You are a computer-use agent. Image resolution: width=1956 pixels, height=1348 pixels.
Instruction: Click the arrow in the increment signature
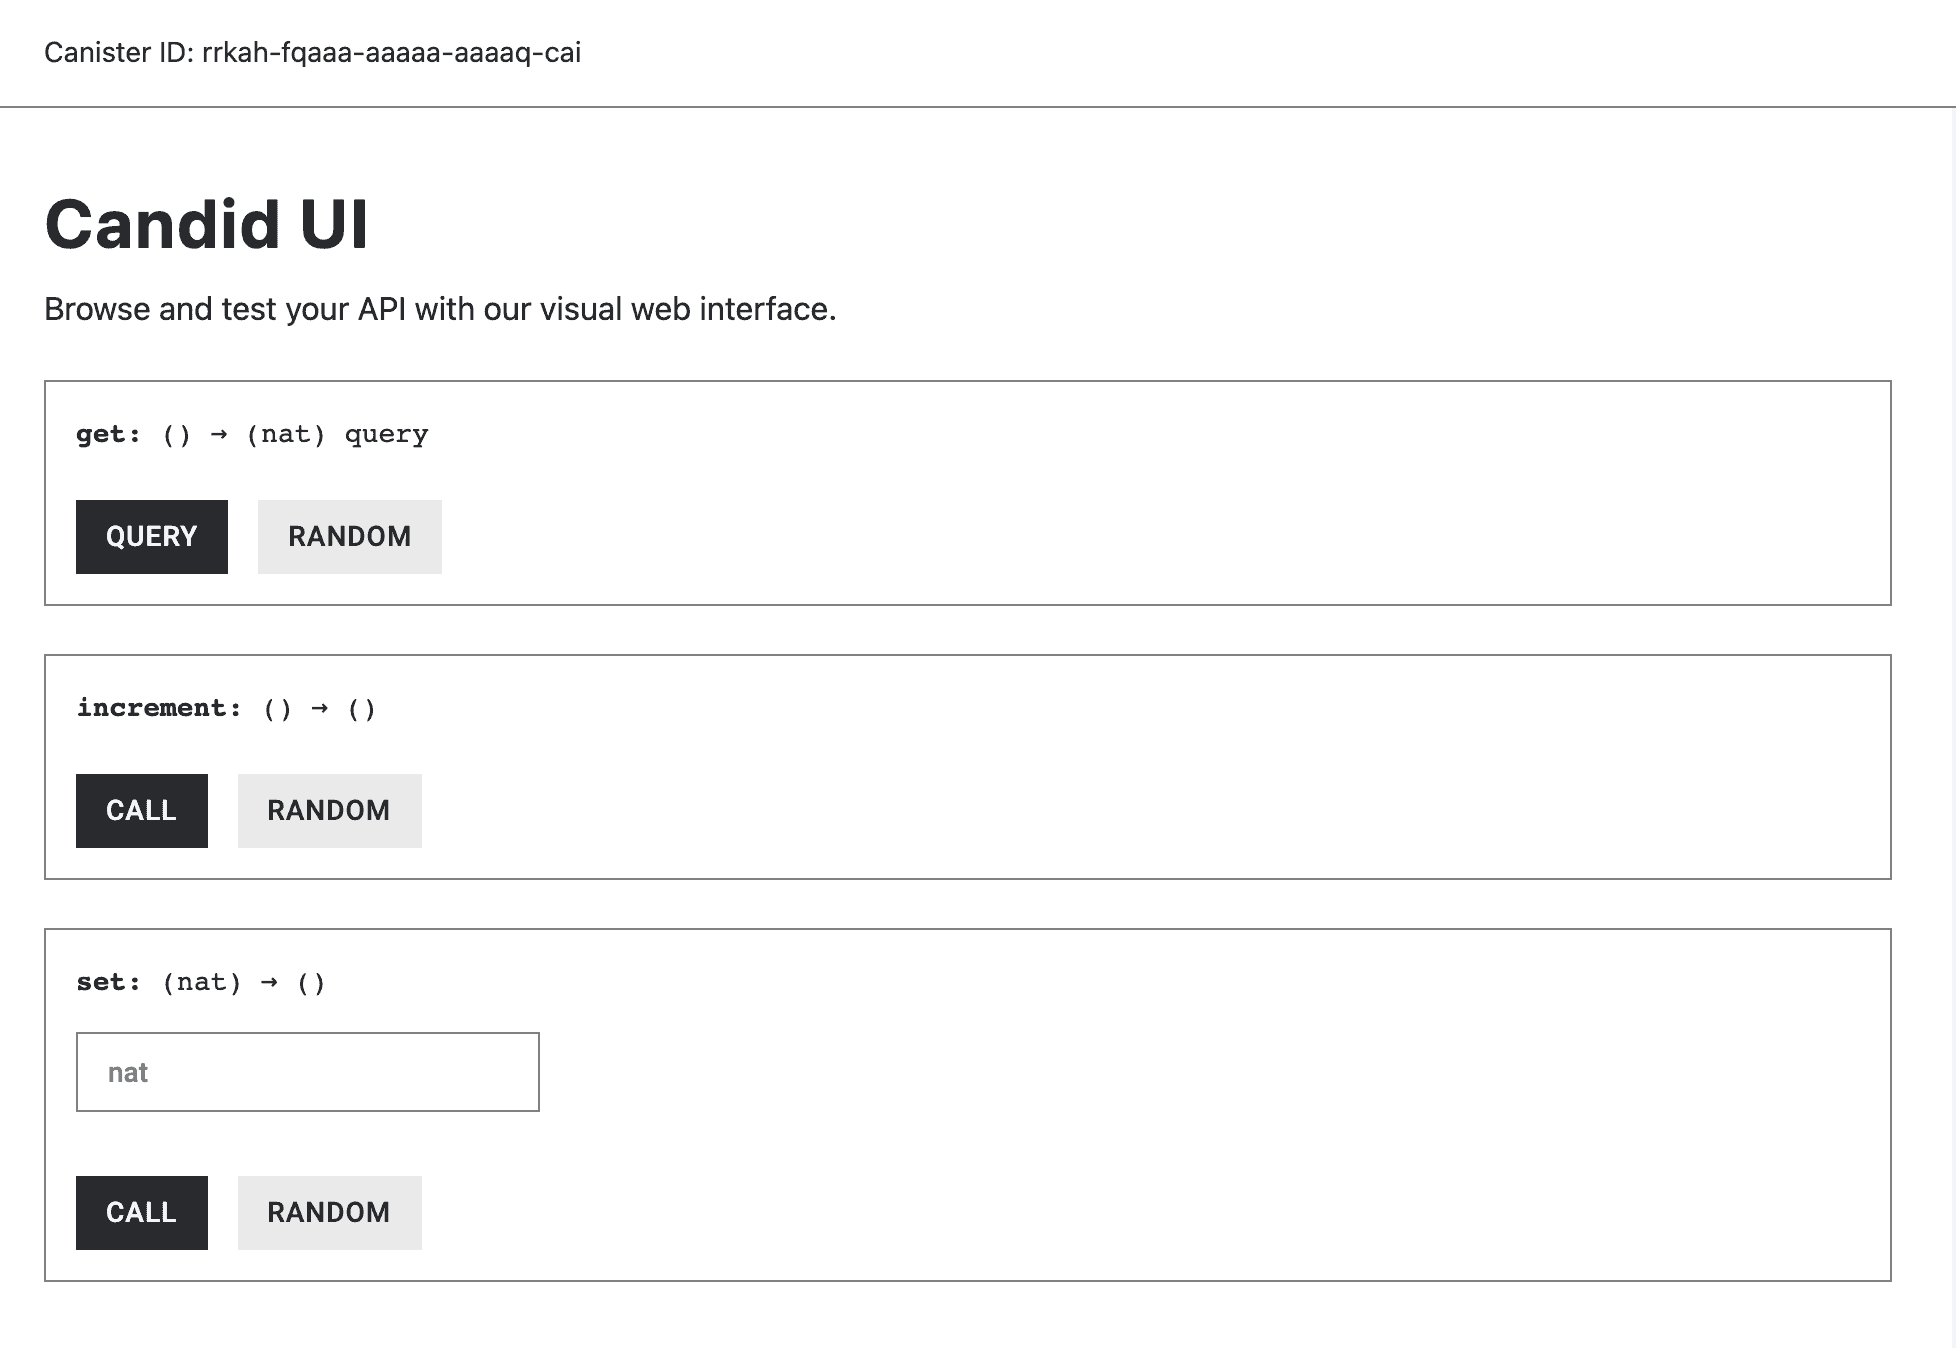click(x=319, y=708)
